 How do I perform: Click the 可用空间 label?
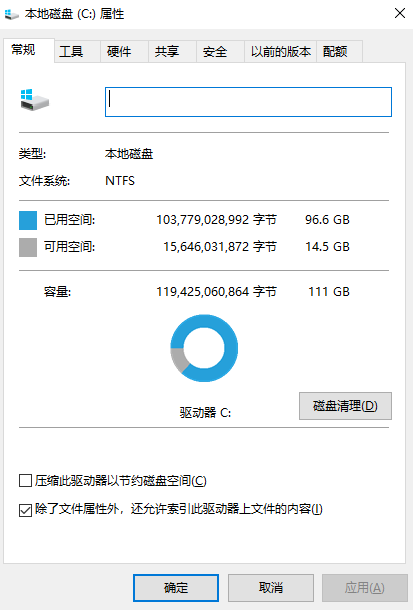[70, 247]
